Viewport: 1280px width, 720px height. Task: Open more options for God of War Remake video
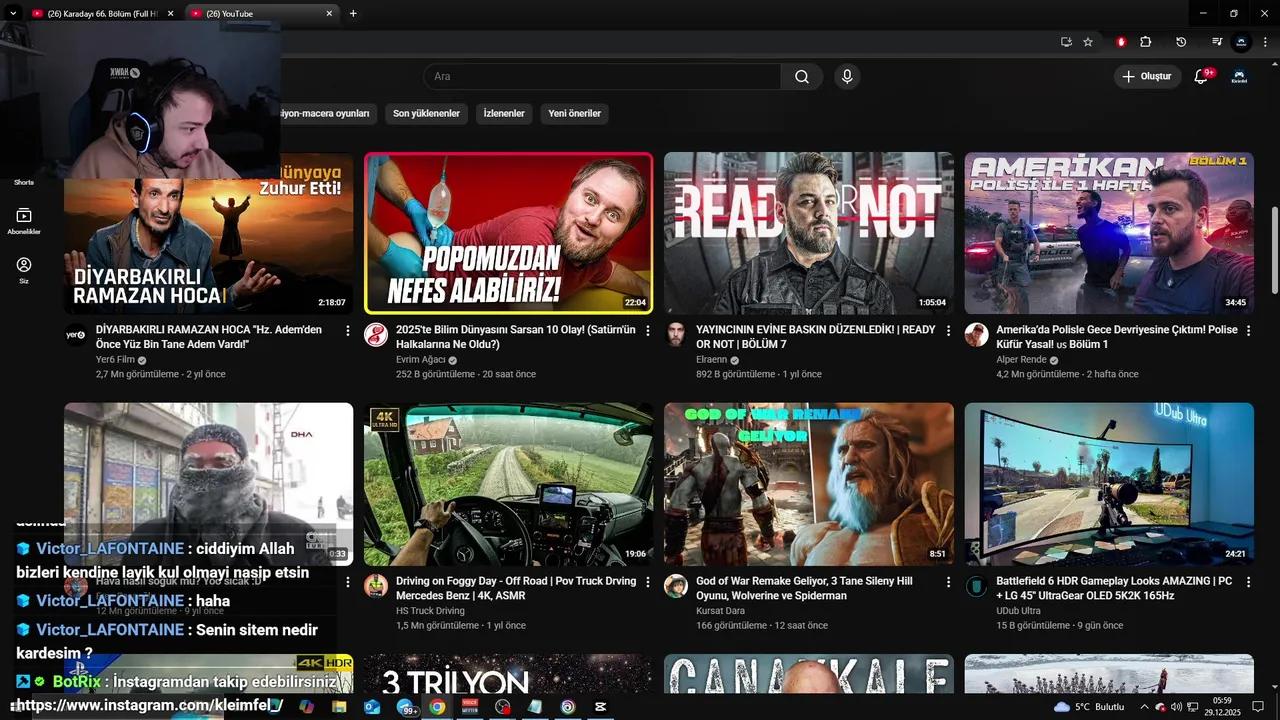point(948,581)
